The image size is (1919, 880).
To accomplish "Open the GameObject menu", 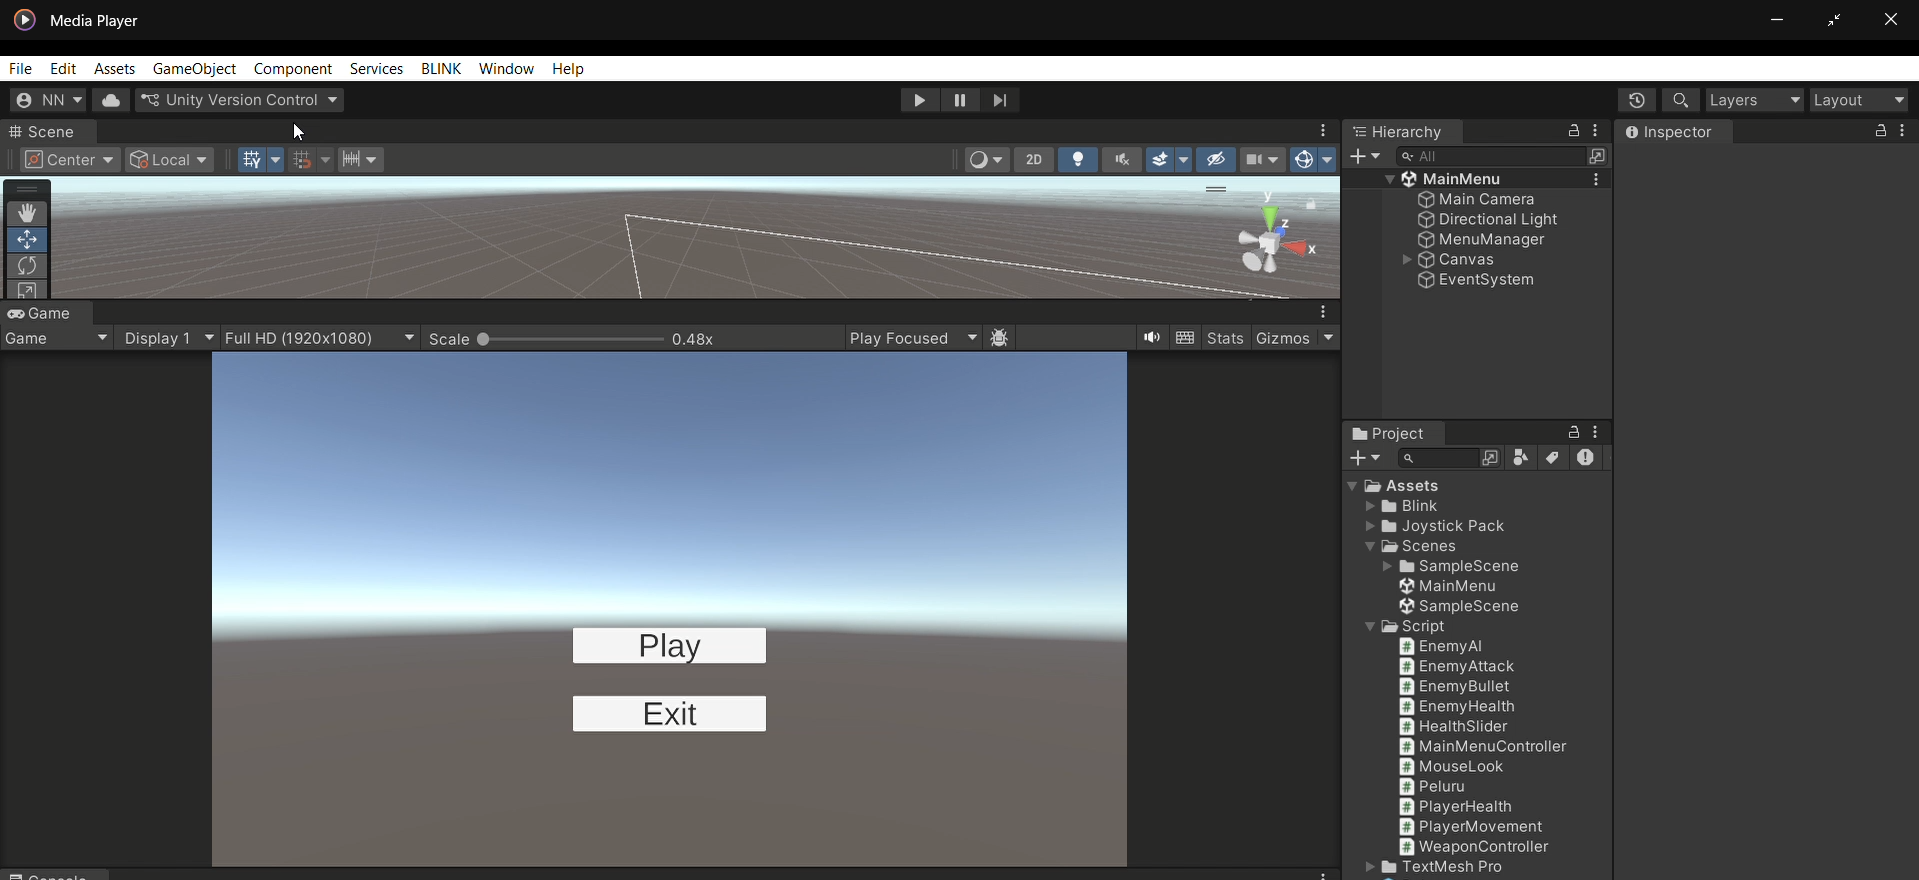I will [194, 69].
